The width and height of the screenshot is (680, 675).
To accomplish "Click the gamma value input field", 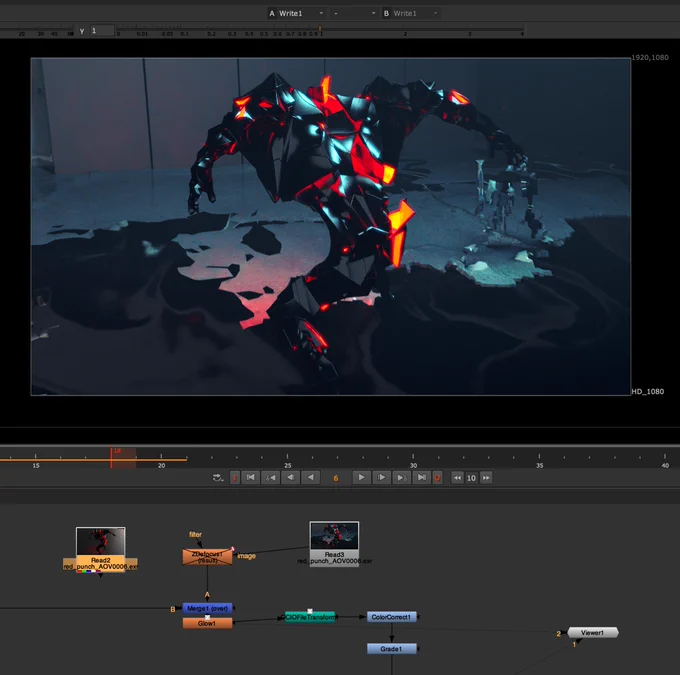I will click(x=102, y=31).
